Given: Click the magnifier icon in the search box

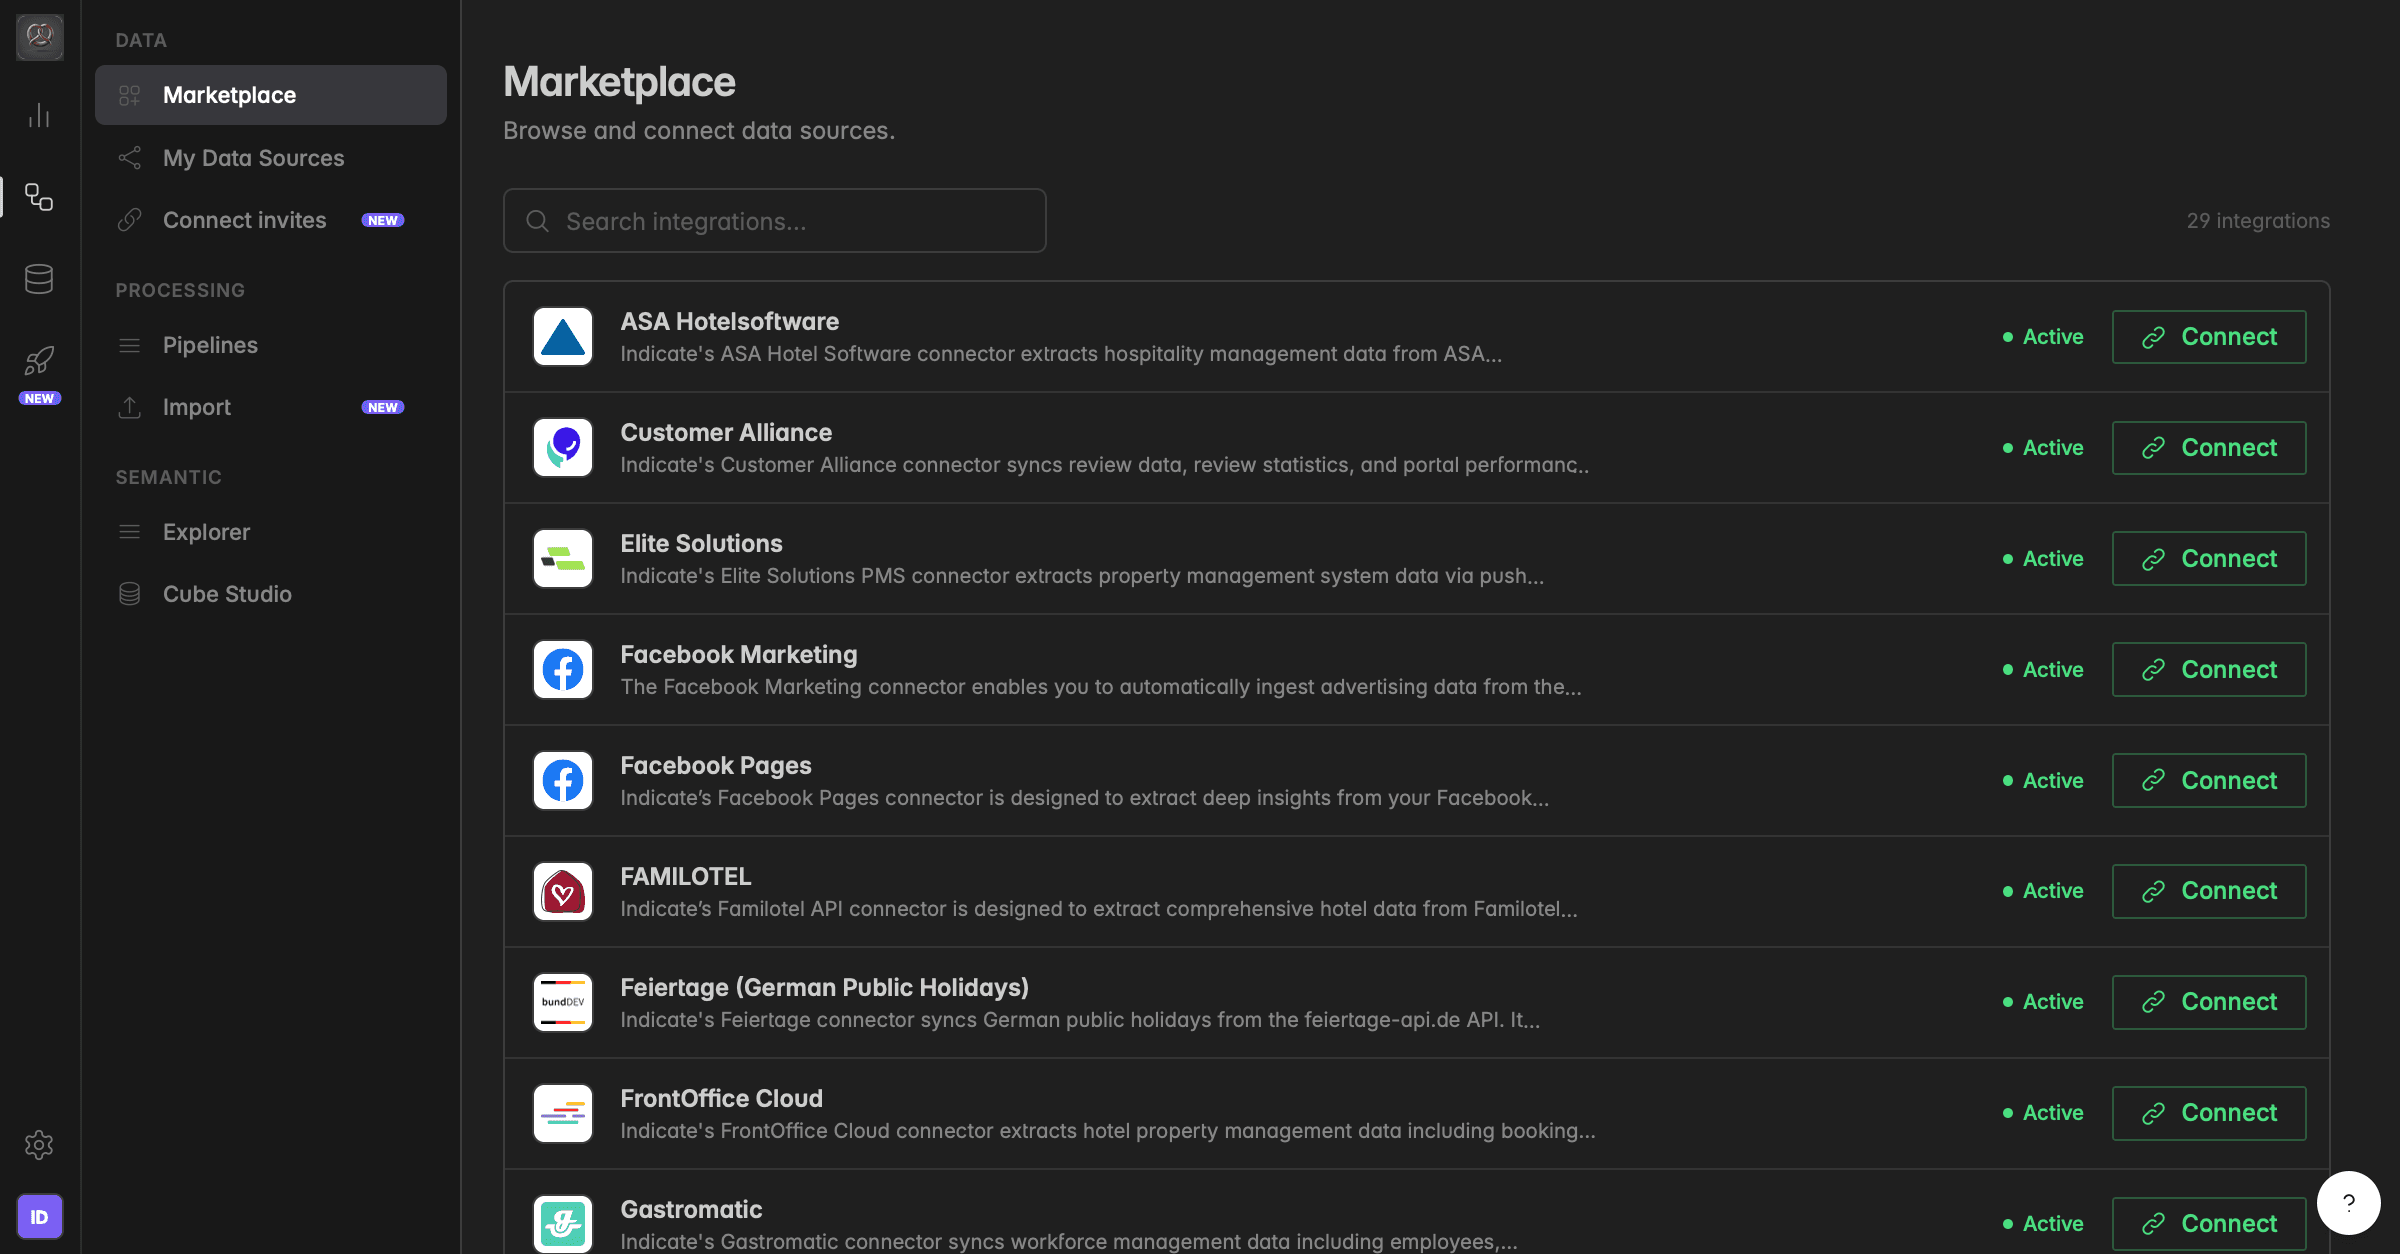Looking at the screenshot, I should point(538,221).
